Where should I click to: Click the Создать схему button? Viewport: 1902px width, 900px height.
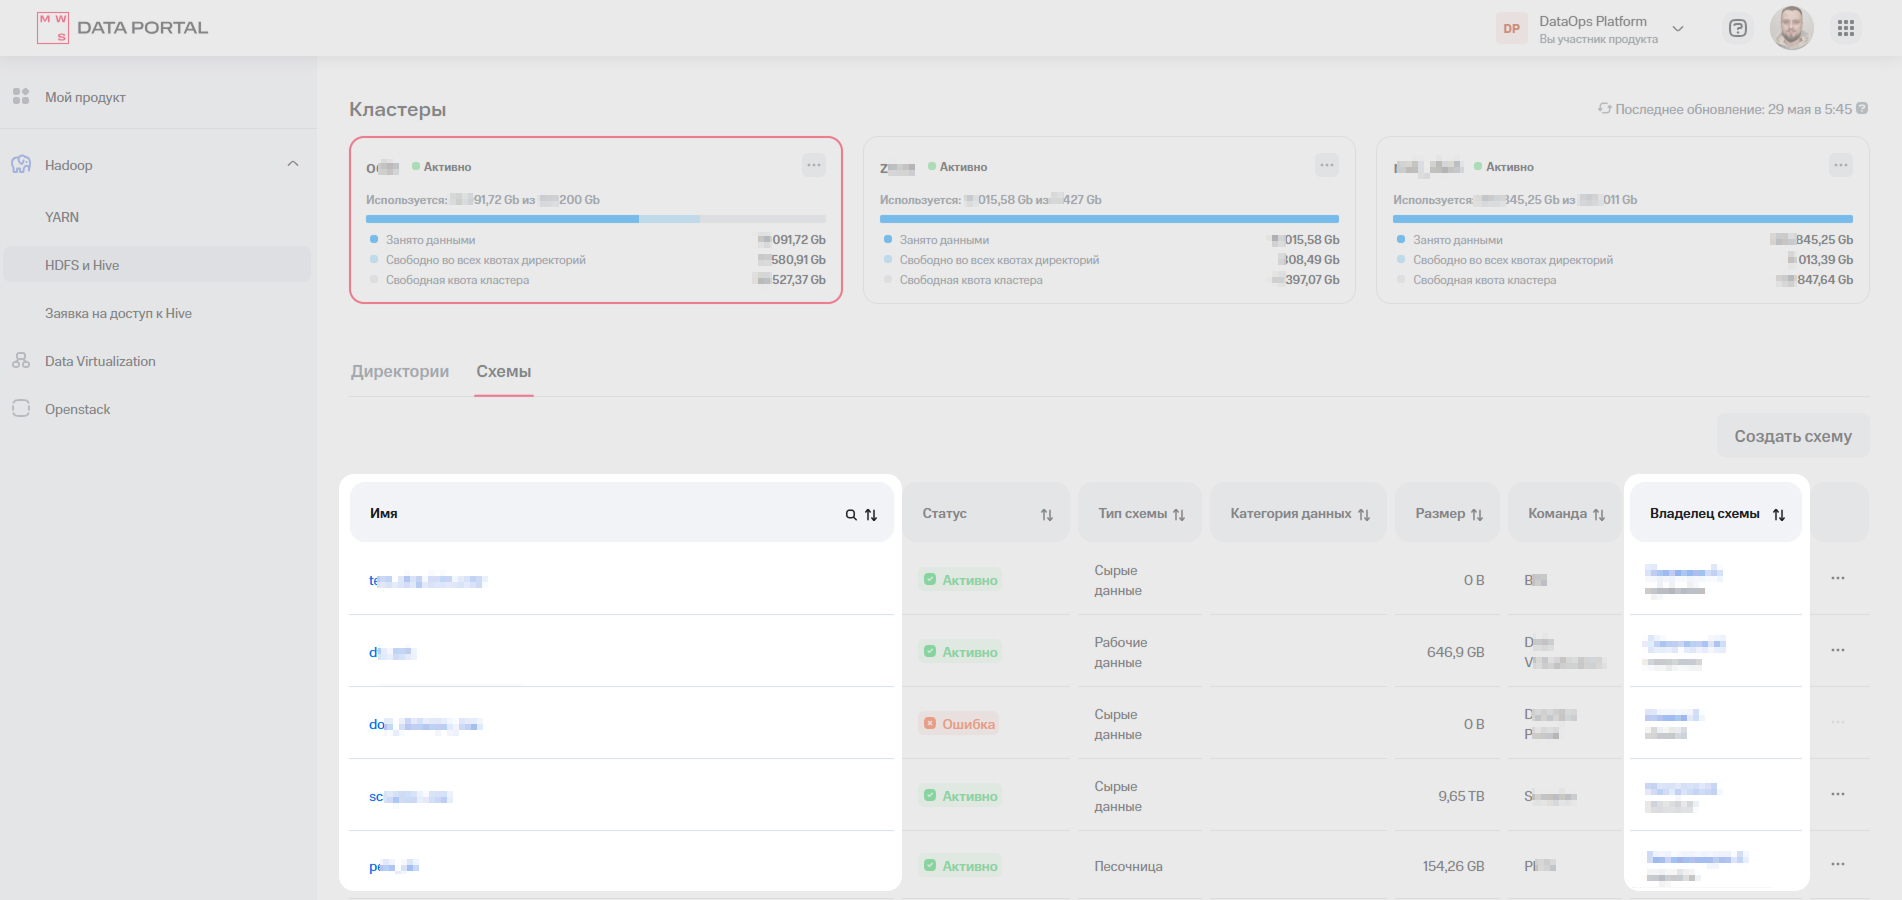pos(1793,436)
